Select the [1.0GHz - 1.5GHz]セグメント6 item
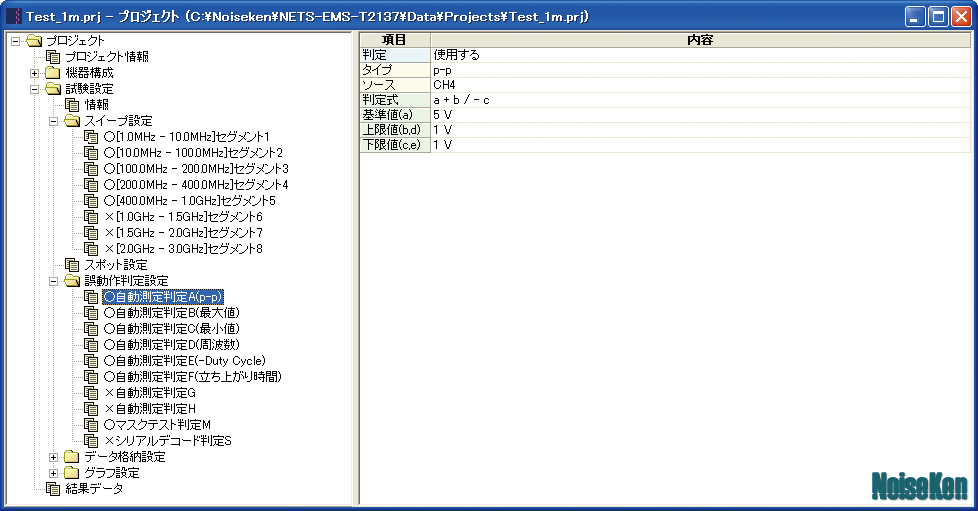 [183, 217]
